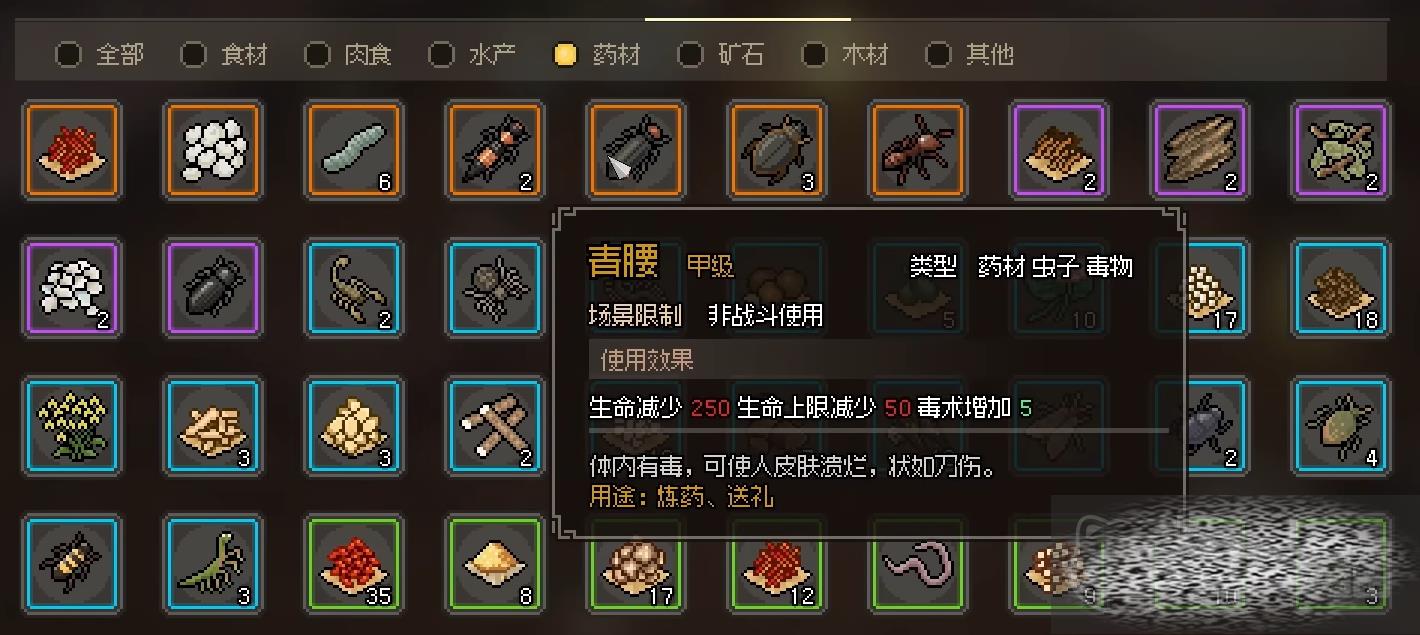Select the spider item in blue frame

coord(494,288)
